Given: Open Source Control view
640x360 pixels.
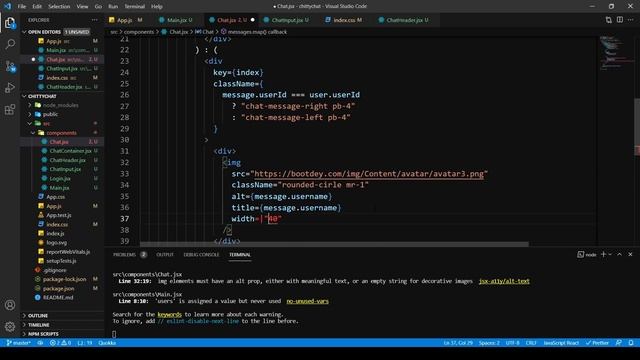Looking at the screenshot, I should pos(10,66).
